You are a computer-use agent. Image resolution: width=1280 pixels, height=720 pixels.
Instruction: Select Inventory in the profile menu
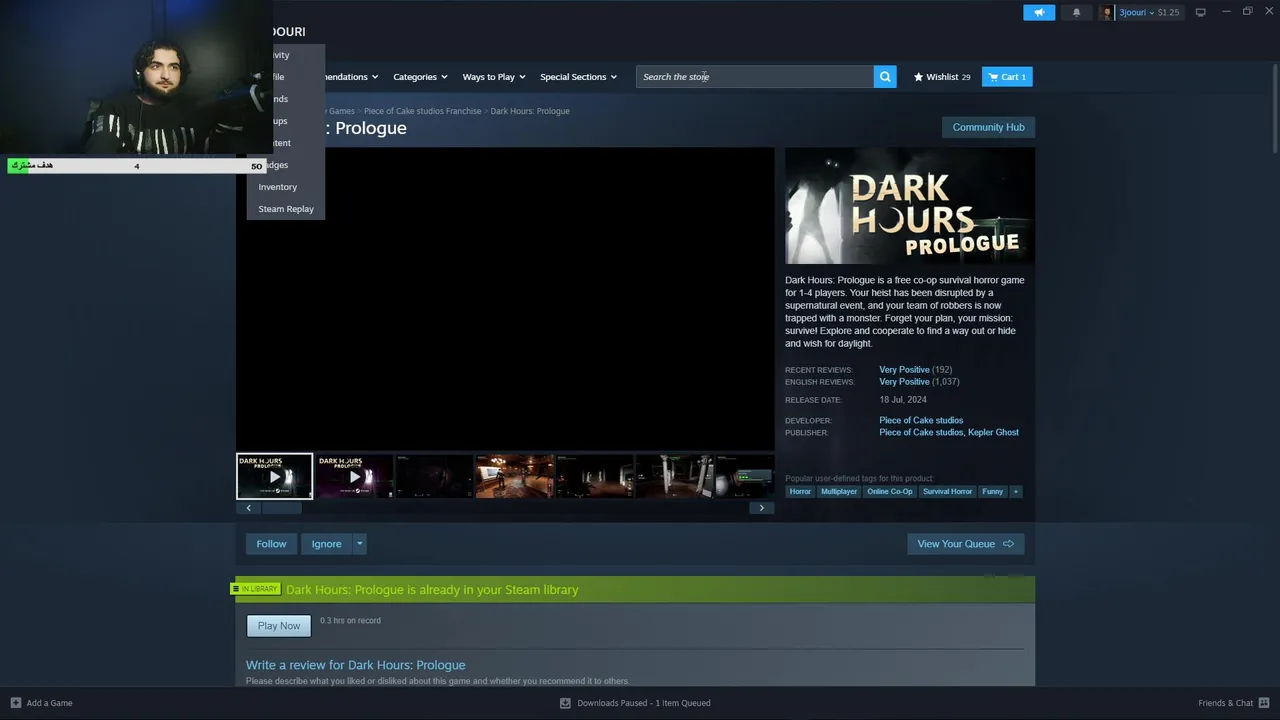pyautogui.click(x=278, y=187)
